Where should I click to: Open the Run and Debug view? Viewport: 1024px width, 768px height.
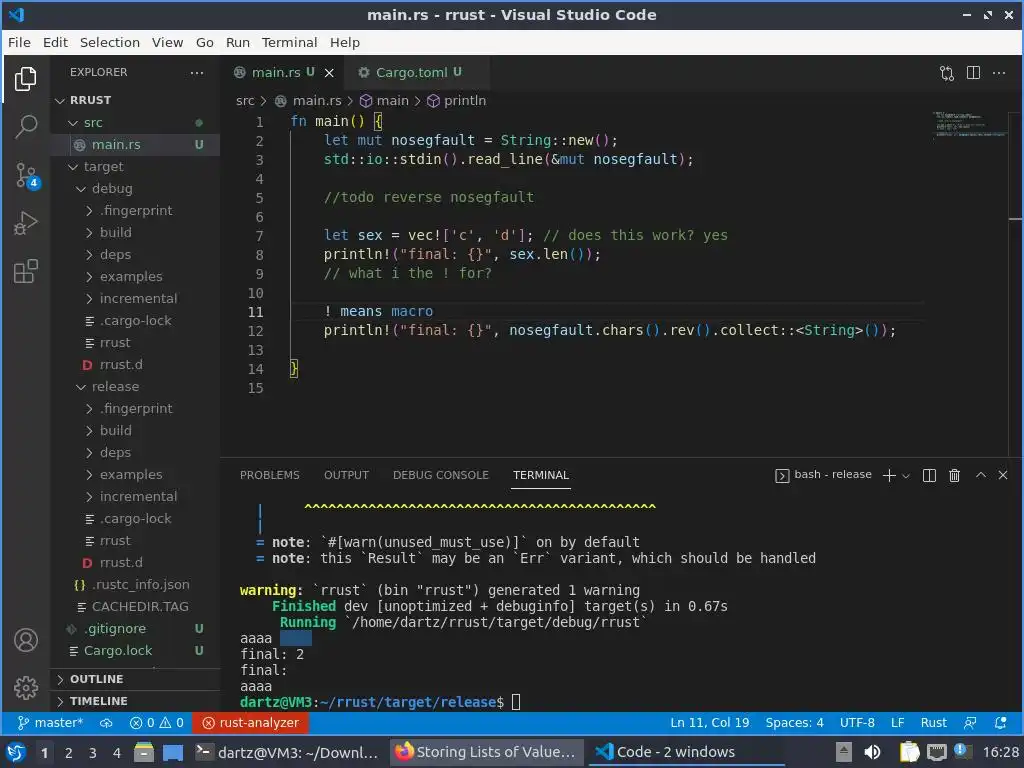pos(25,223)
